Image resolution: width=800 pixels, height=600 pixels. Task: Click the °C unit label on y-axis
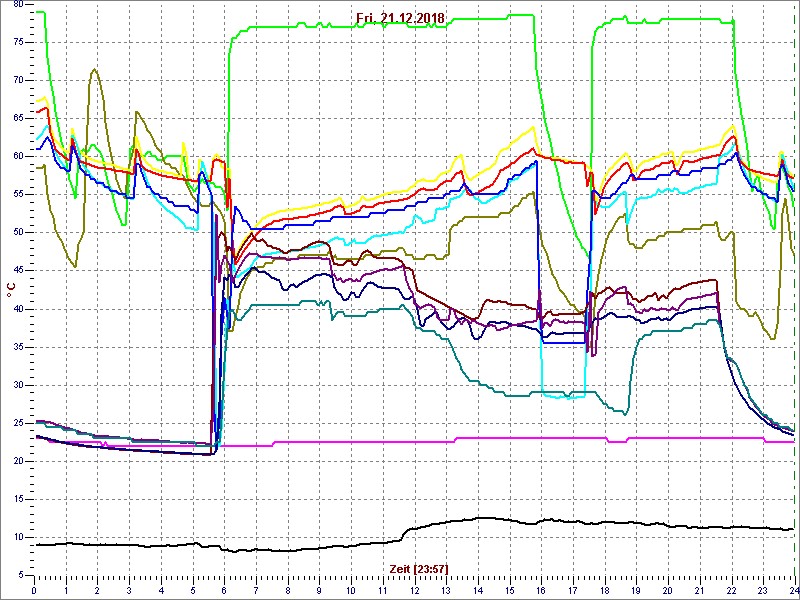click(11, 290)
